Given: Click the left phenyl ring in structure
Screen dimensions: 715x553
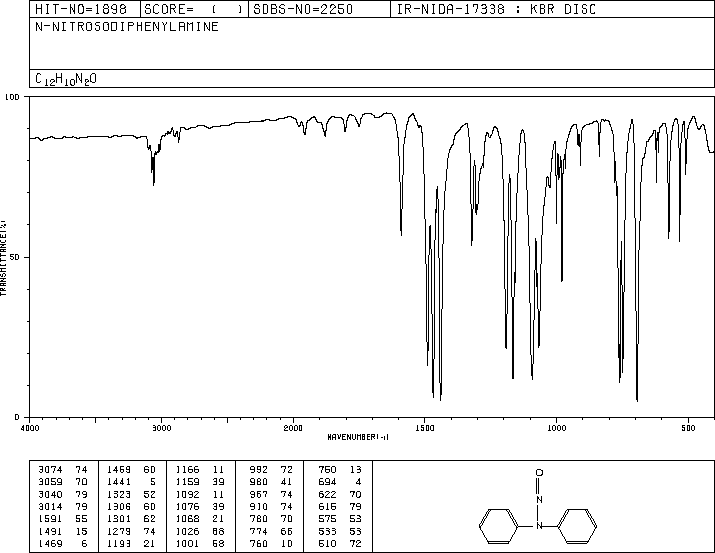Looking at the screenshot, I should pyautogui.click(x=495, y=523).
